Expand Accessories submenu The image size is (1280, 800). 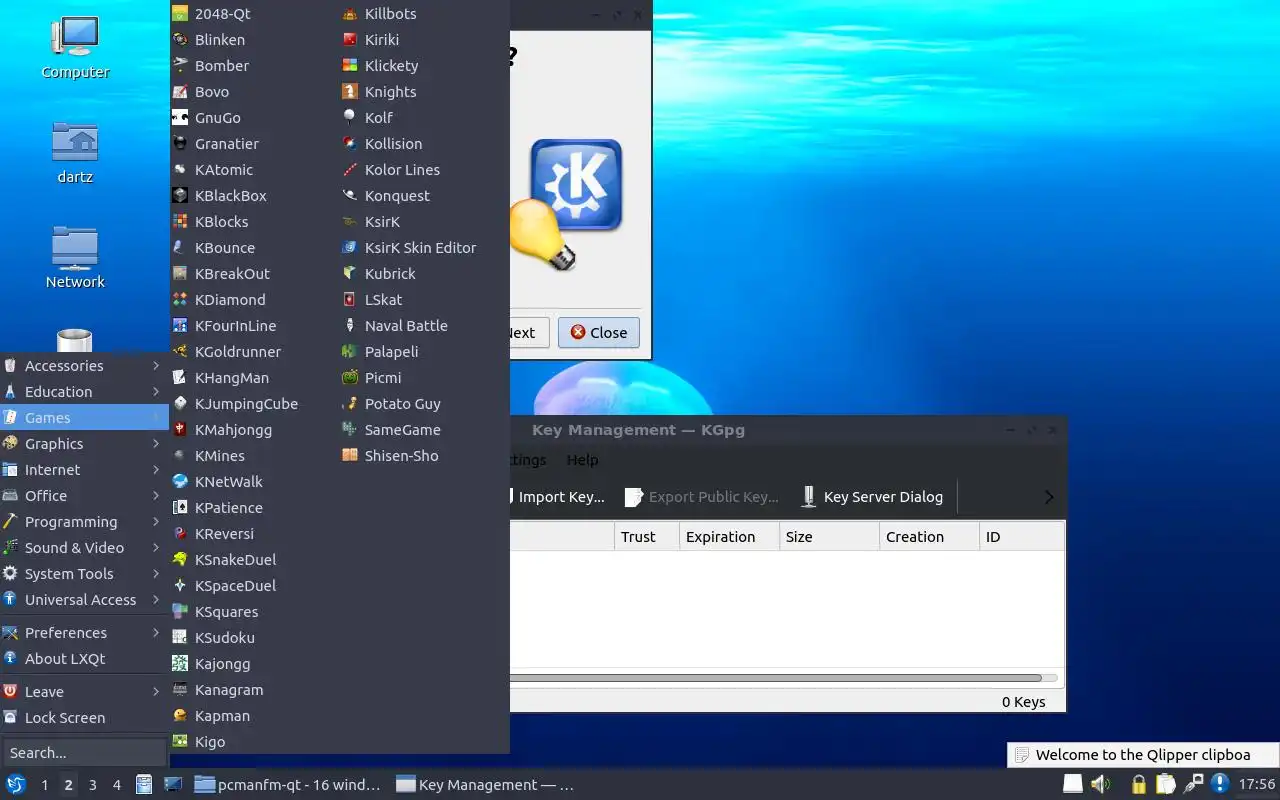click(x=84, y=366)
